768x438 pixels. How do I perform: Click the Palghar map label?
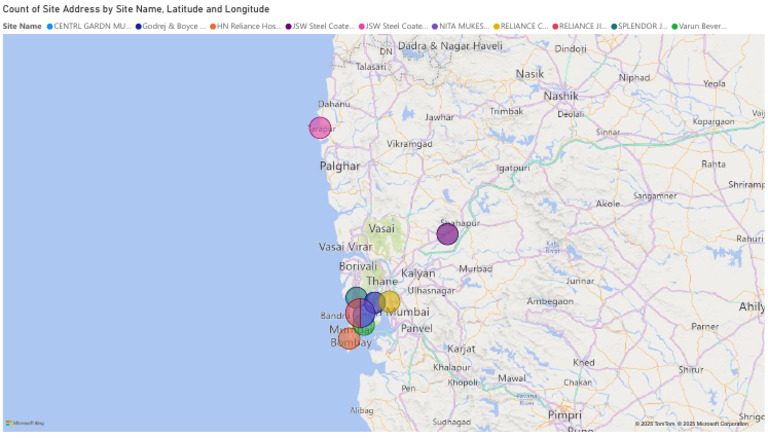(339, 166)
